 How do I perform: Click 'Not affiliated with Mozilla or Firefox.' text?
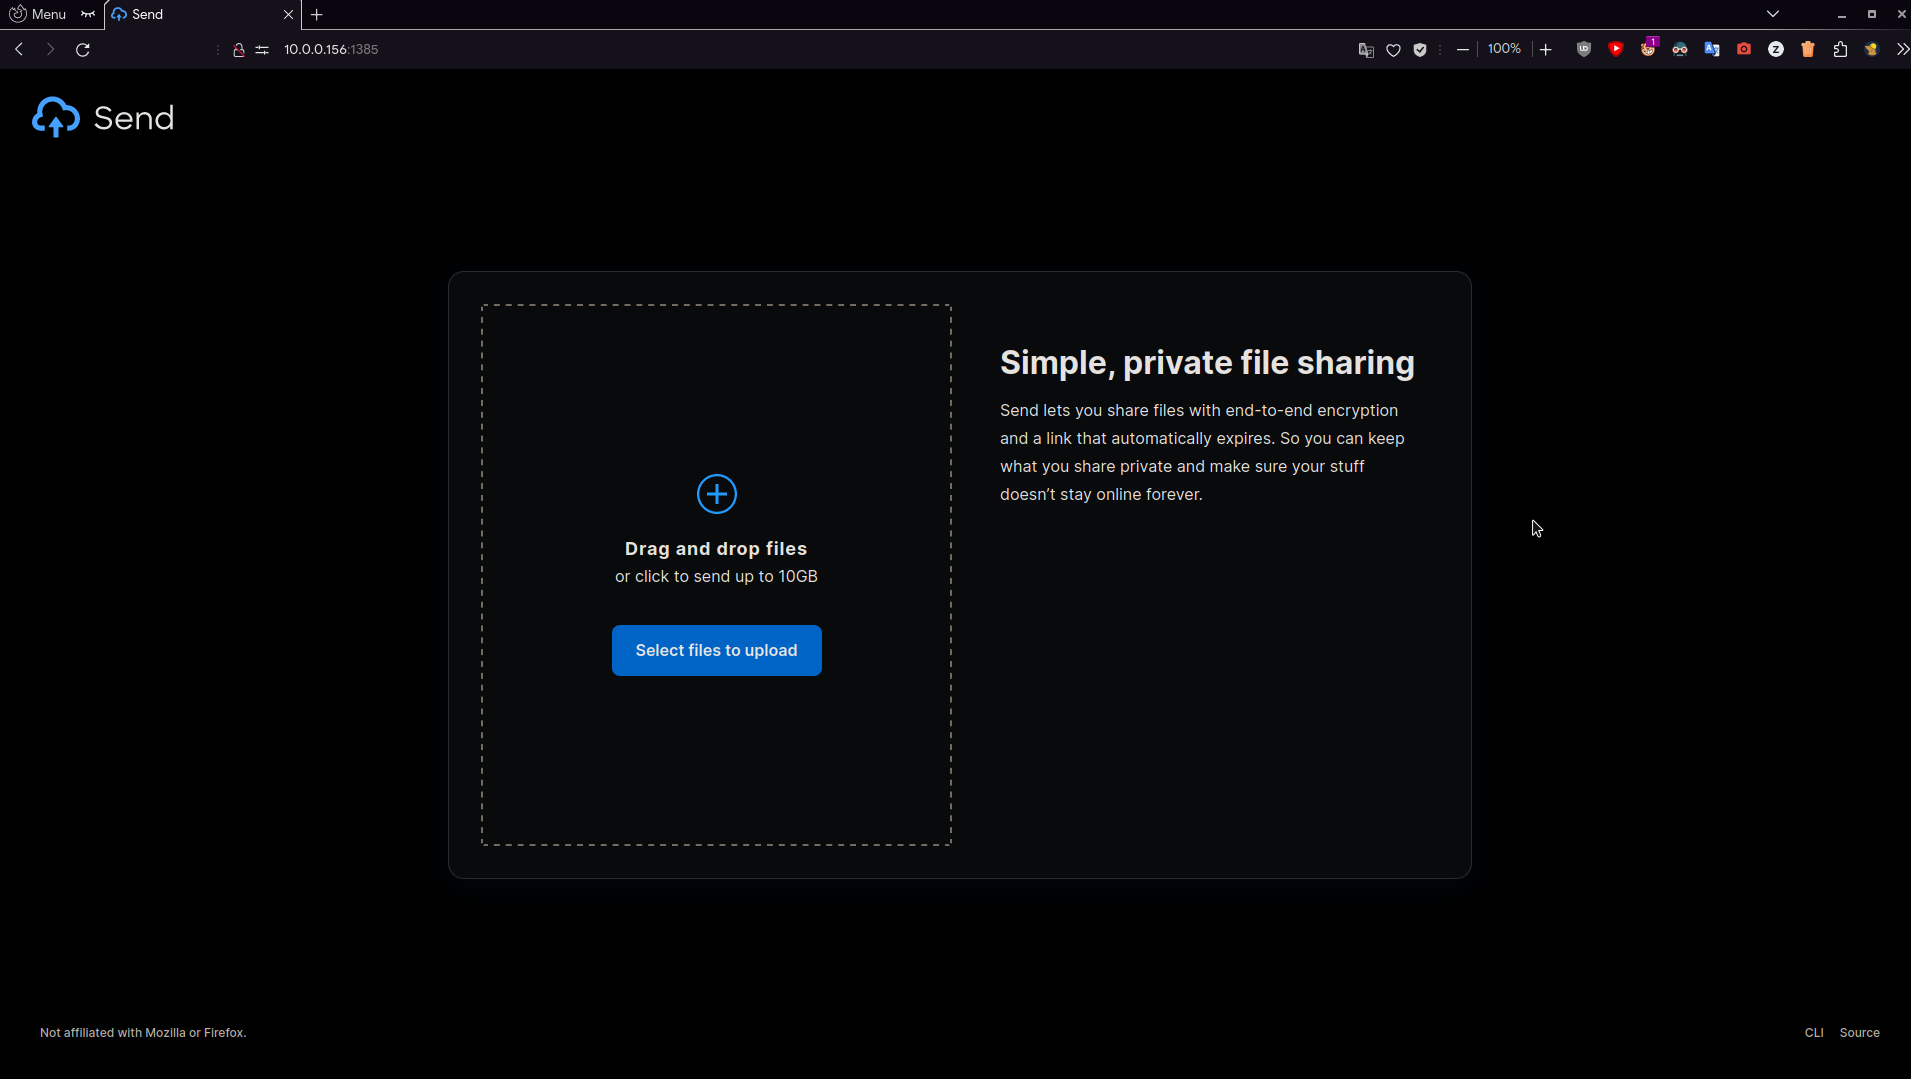pyautogui.click(x=143, y=1032)
